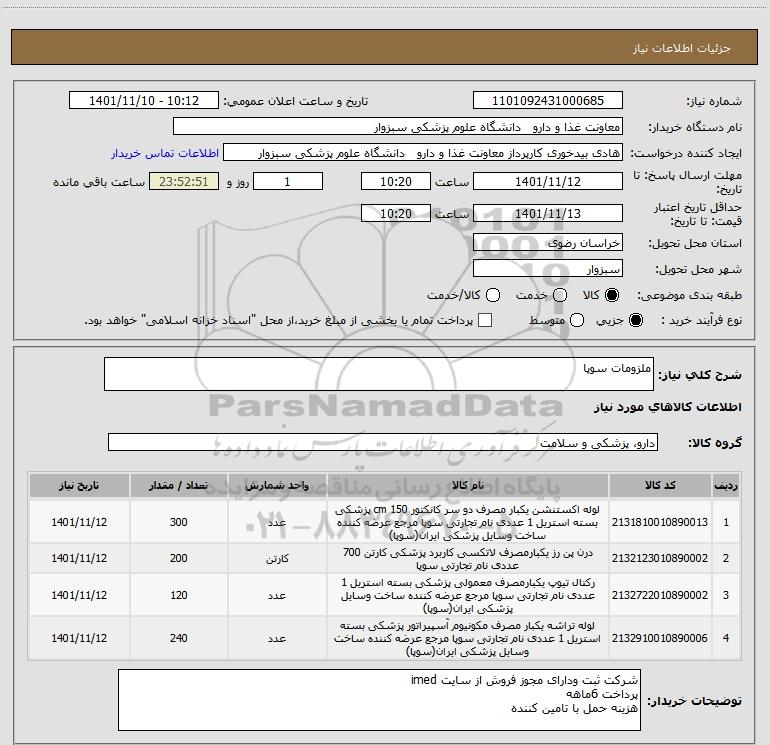Click product code 2131810010890013
Screen dimensions: 770x745
click(x=660, y=522)
